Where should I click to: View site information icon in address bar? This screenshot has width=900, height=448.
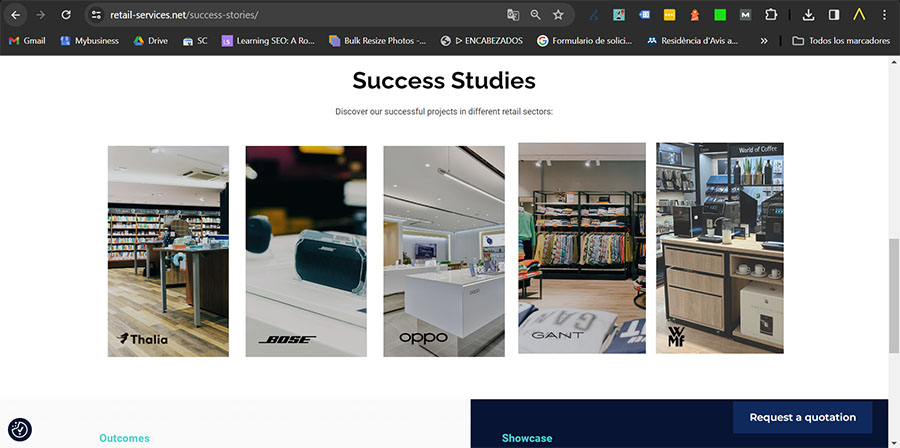[x=96, y=15]
